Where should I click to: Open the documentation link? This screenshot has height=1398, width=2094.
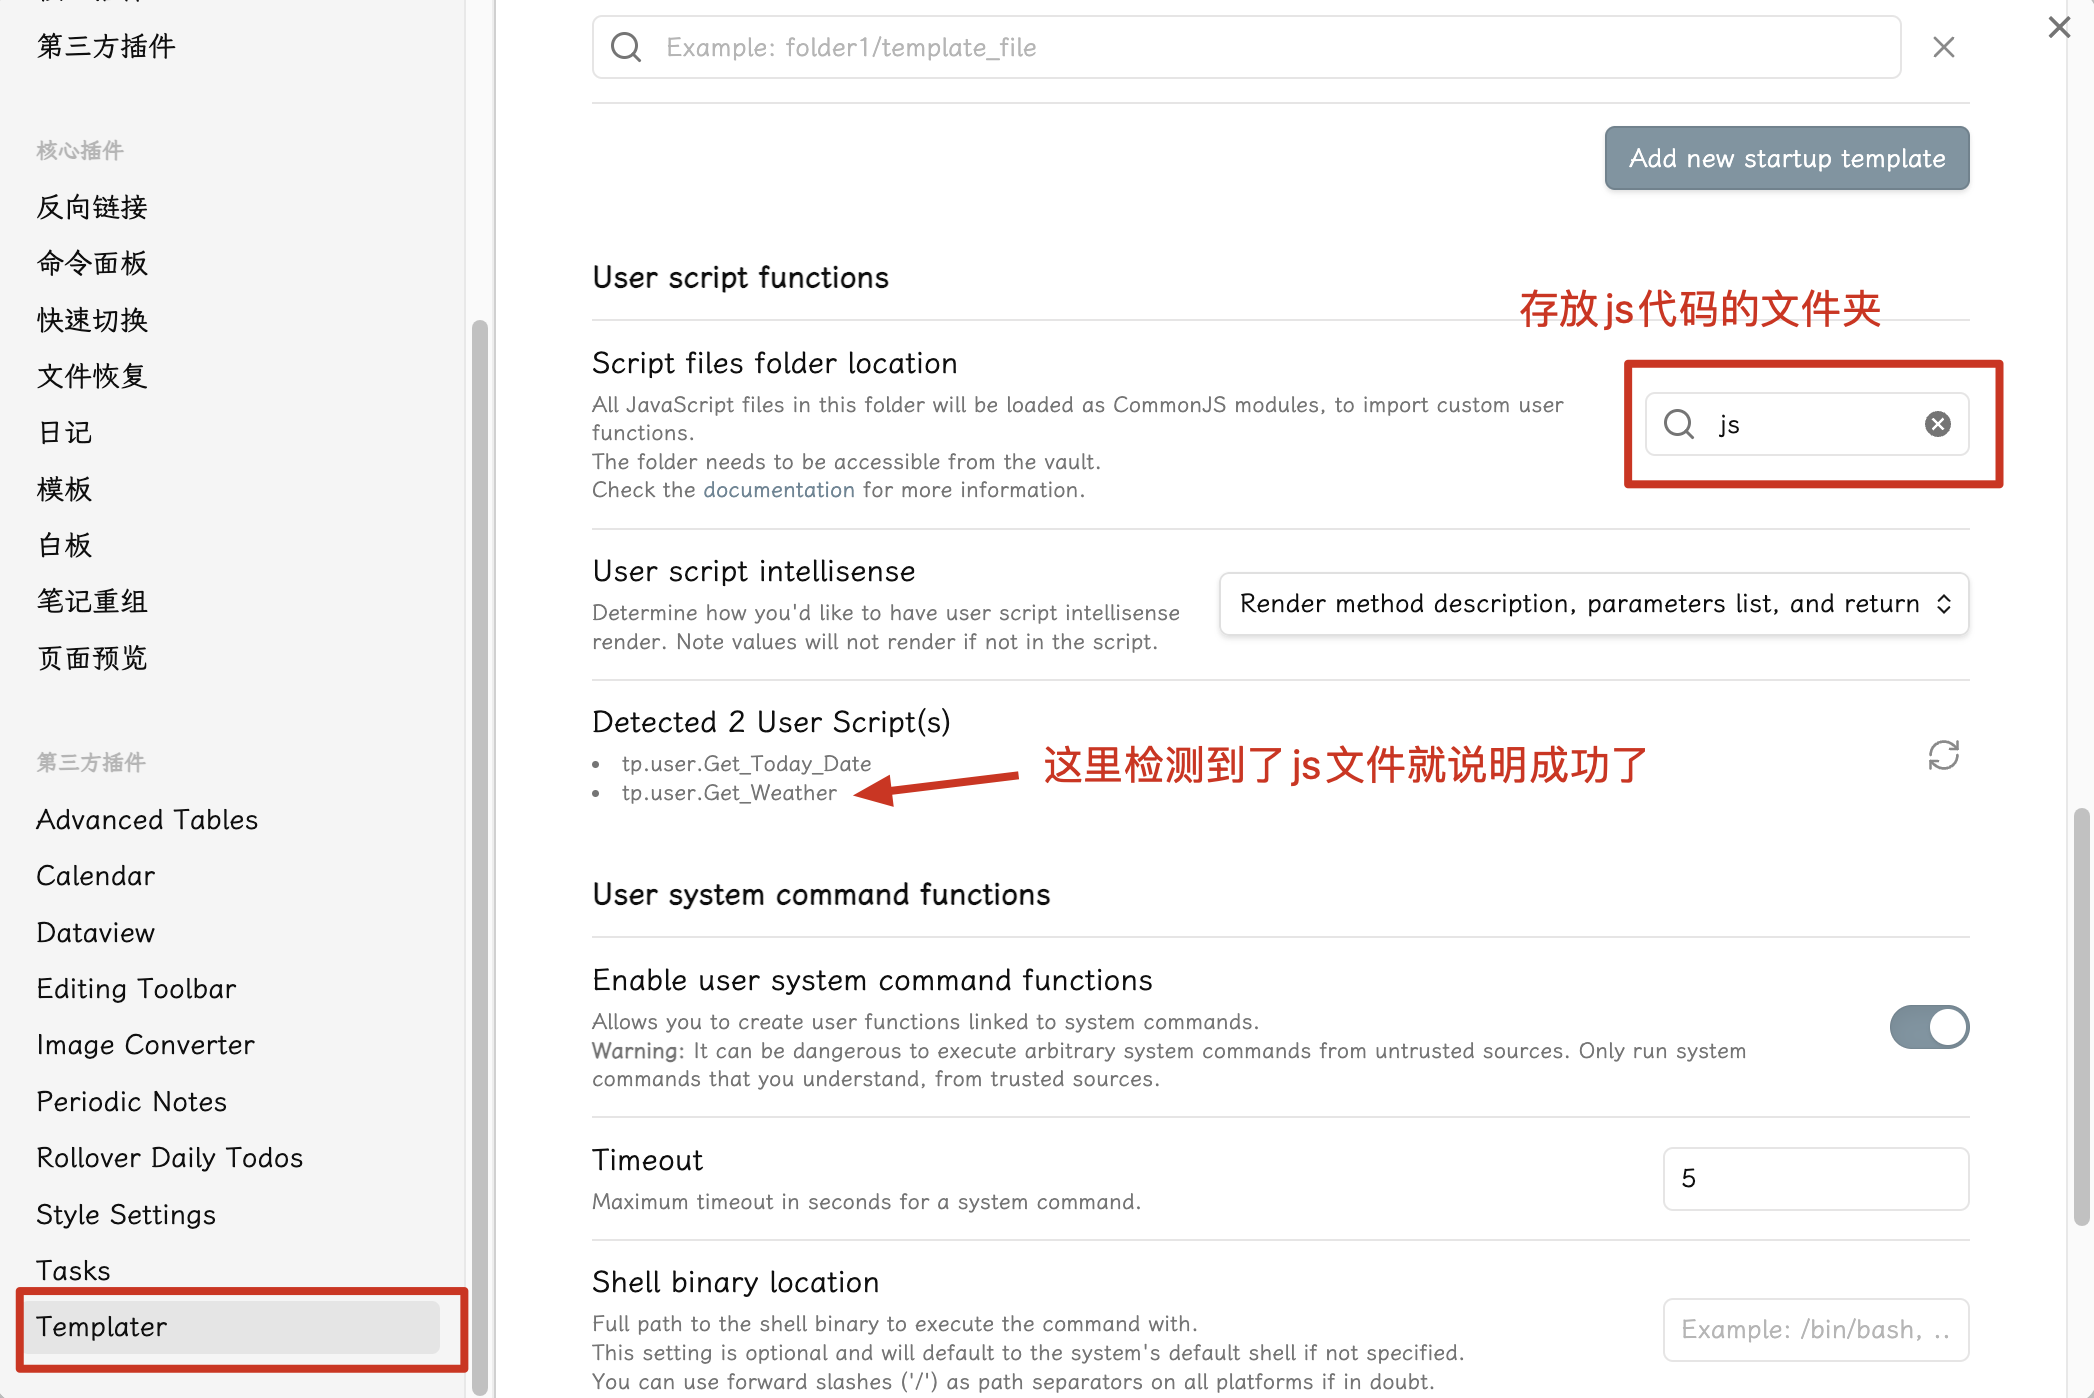point(779,490)
